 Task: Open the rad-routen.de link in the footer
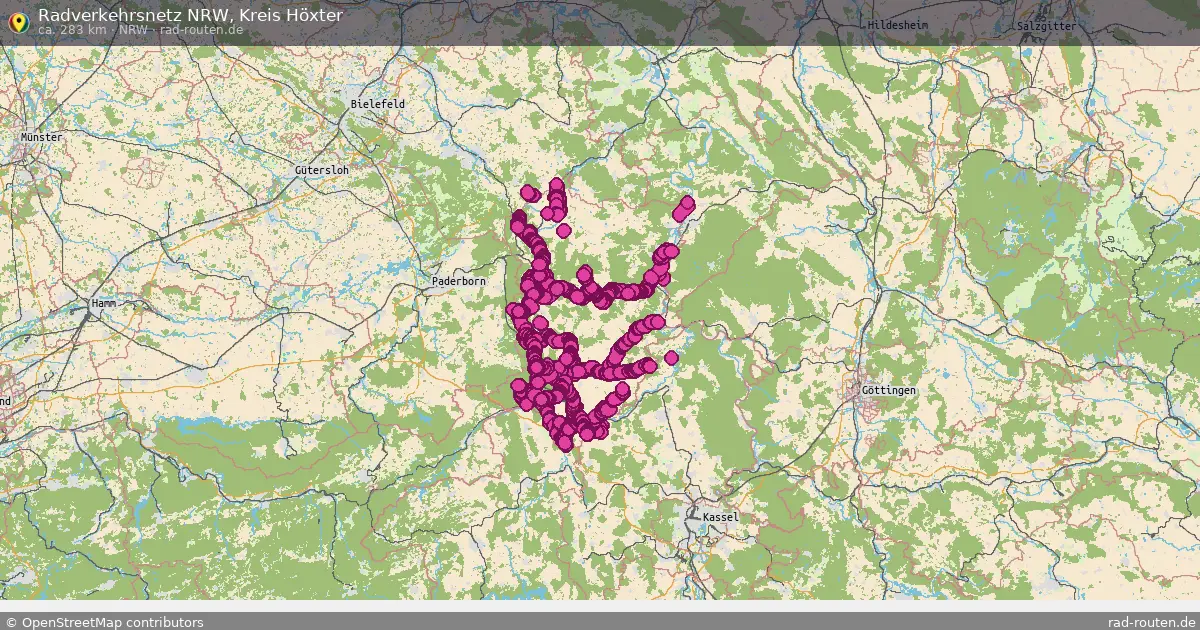[x=1152, y=622]
